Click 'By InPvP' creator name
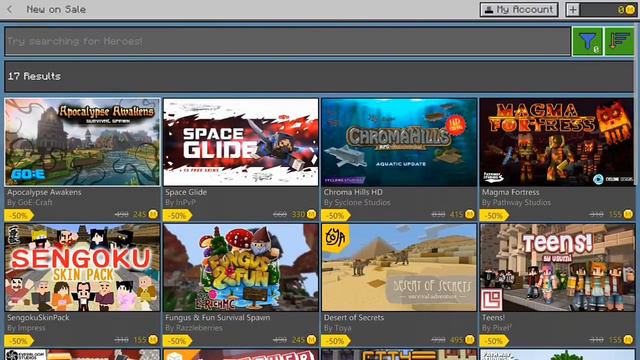The height and width of the screenshot is (360, 640). click(x=180, y=202)
